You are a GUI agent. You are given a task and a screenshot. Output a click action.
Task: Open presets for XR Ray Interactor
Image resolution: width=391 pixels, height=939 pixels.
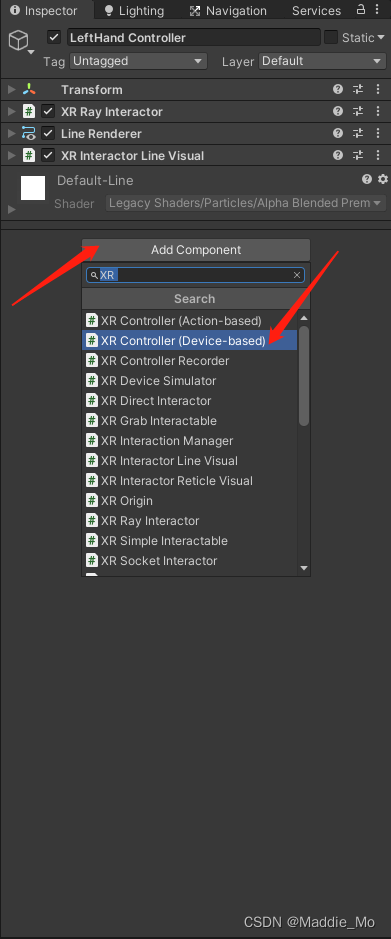coord(358,111)
